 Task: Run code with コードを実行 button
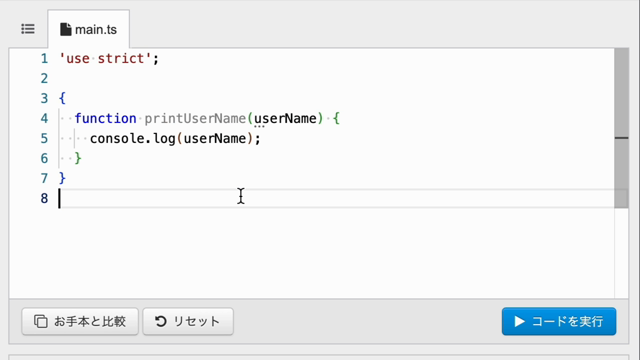point(559,322)
